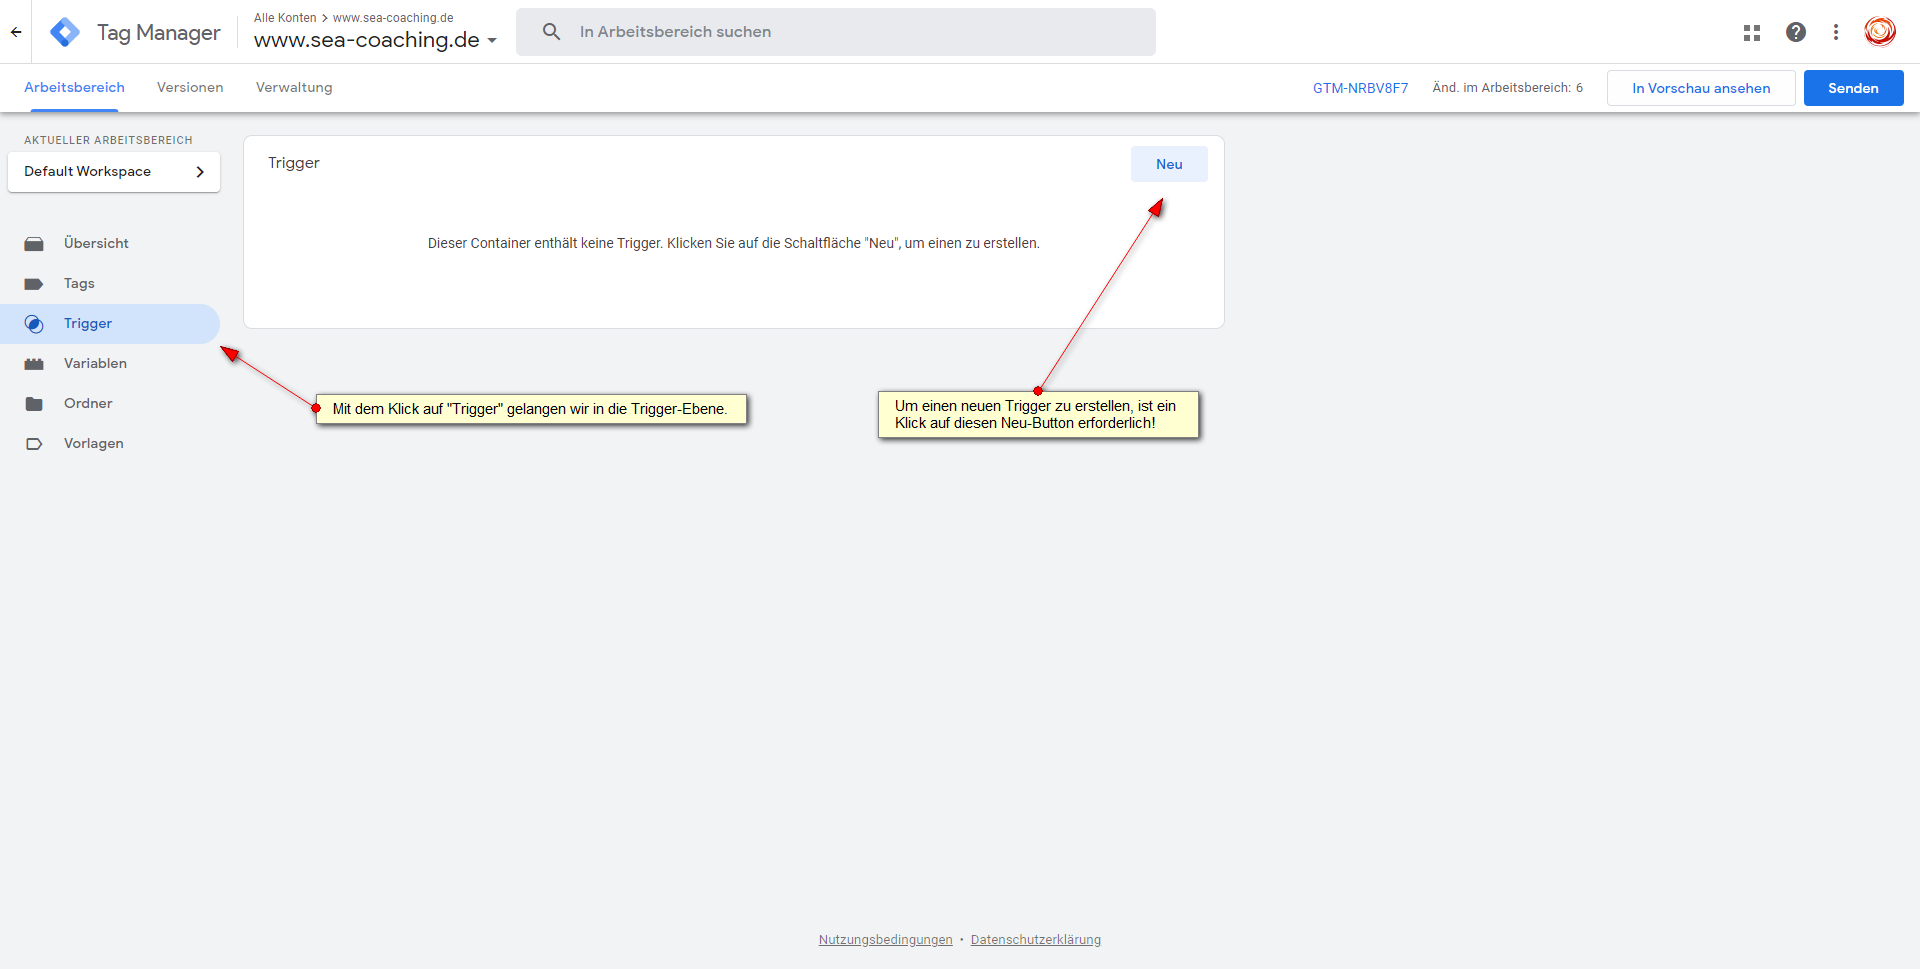Click the Alle Konten breadcrumb link
This screenshot has width=1920, height=969.
[x=285, y=18]
